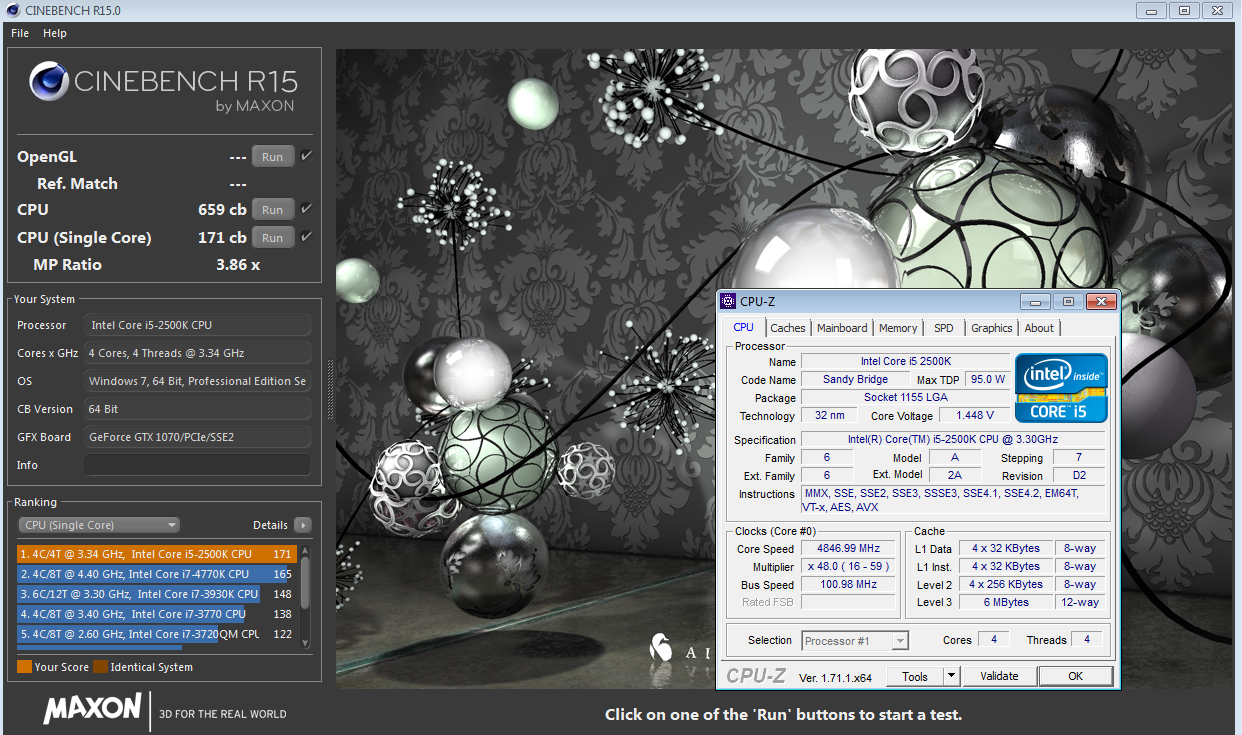The image size is (1242, 735).
Task: Click the Bus Speed value 100.98 MHz
Action: 849,585
